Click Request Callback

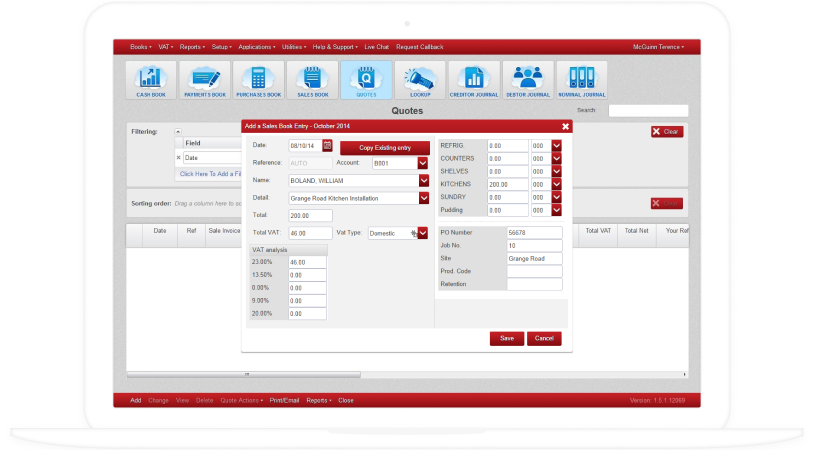[419, 47]
